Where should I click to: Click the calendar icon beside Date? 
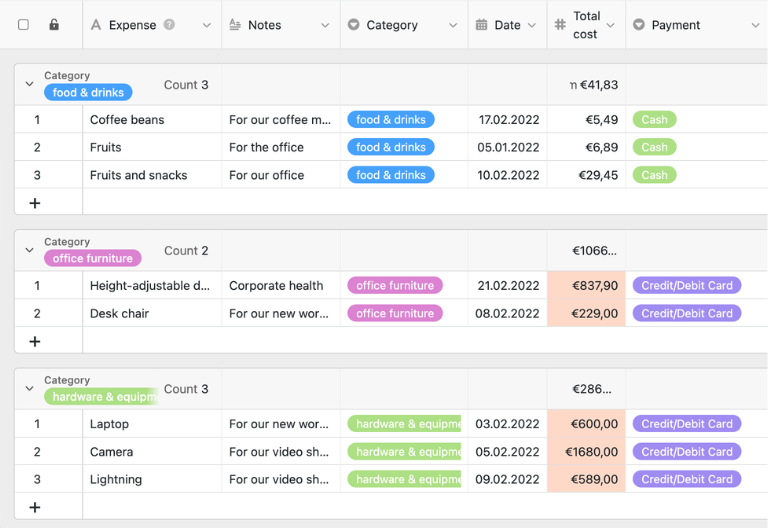[x=481, y=25]
